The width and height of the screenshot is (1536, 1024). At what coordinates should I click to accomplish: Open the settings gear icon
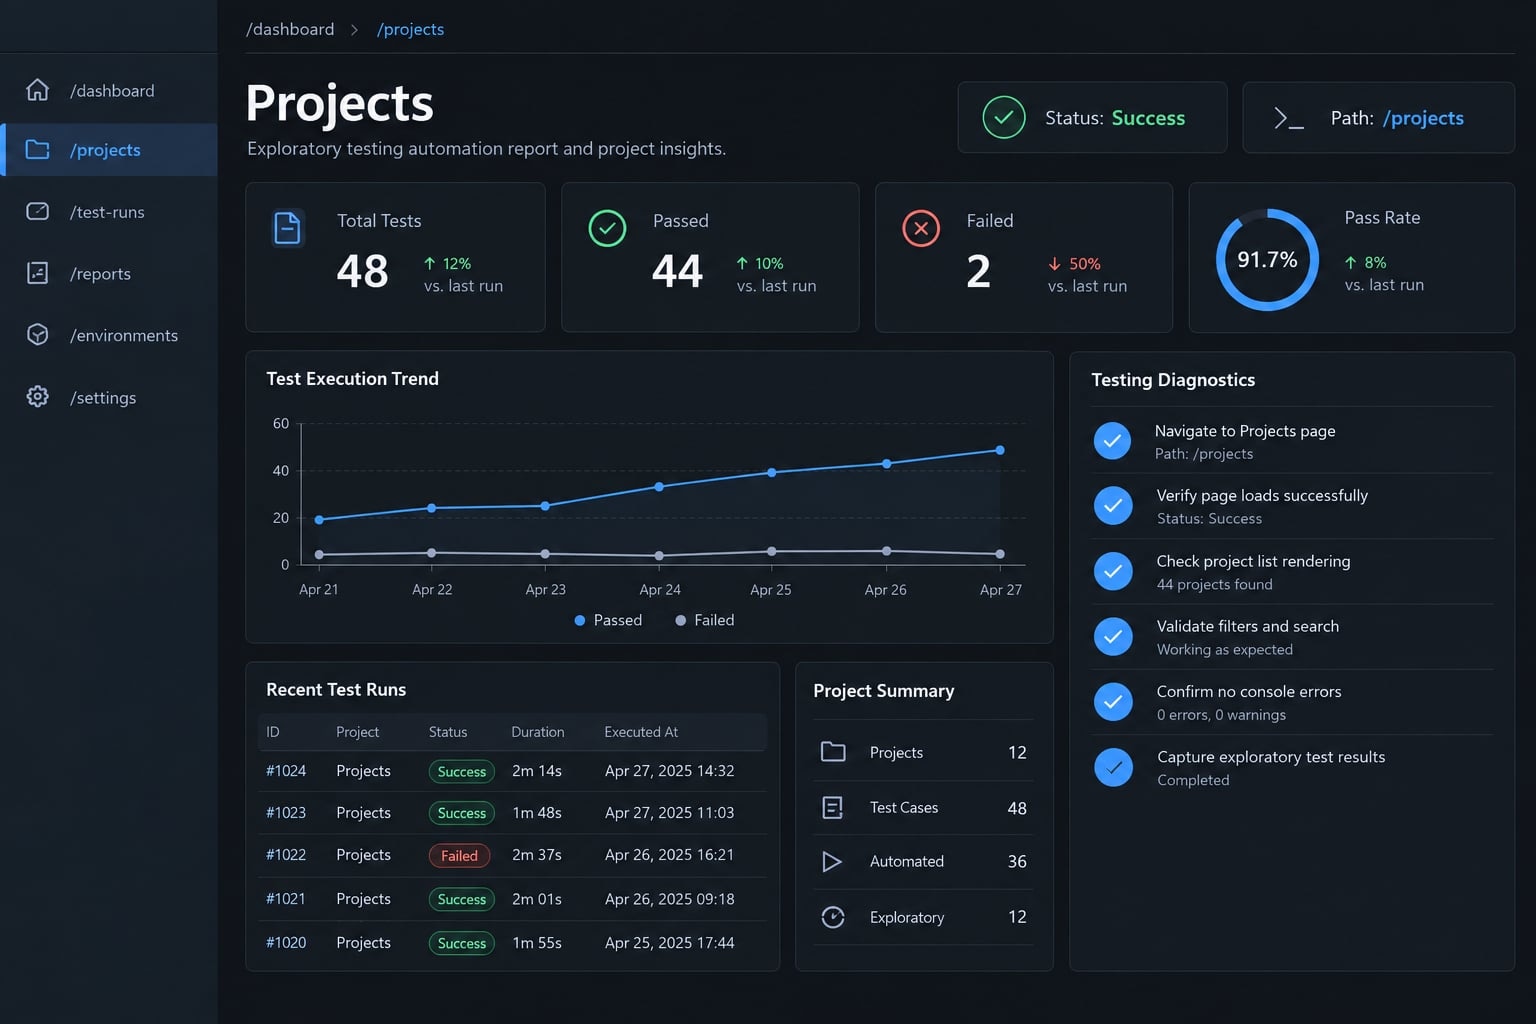pyautogui.click(x=37, y=397)
